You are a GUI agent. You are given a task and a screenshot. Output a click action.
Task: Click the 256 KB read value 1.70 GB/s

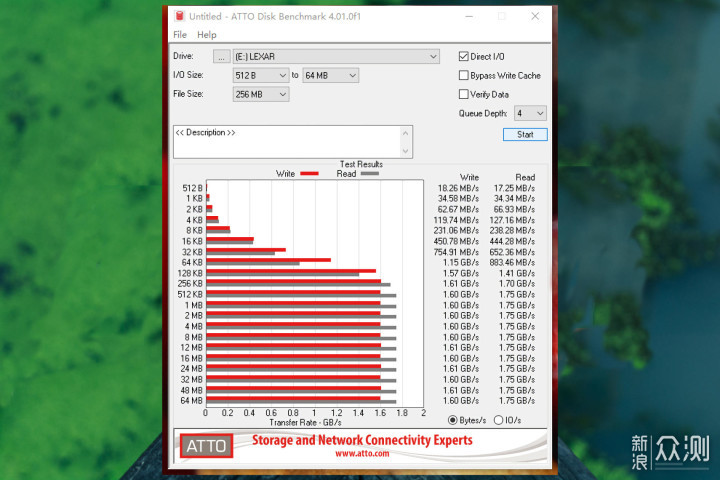(517, 284)
